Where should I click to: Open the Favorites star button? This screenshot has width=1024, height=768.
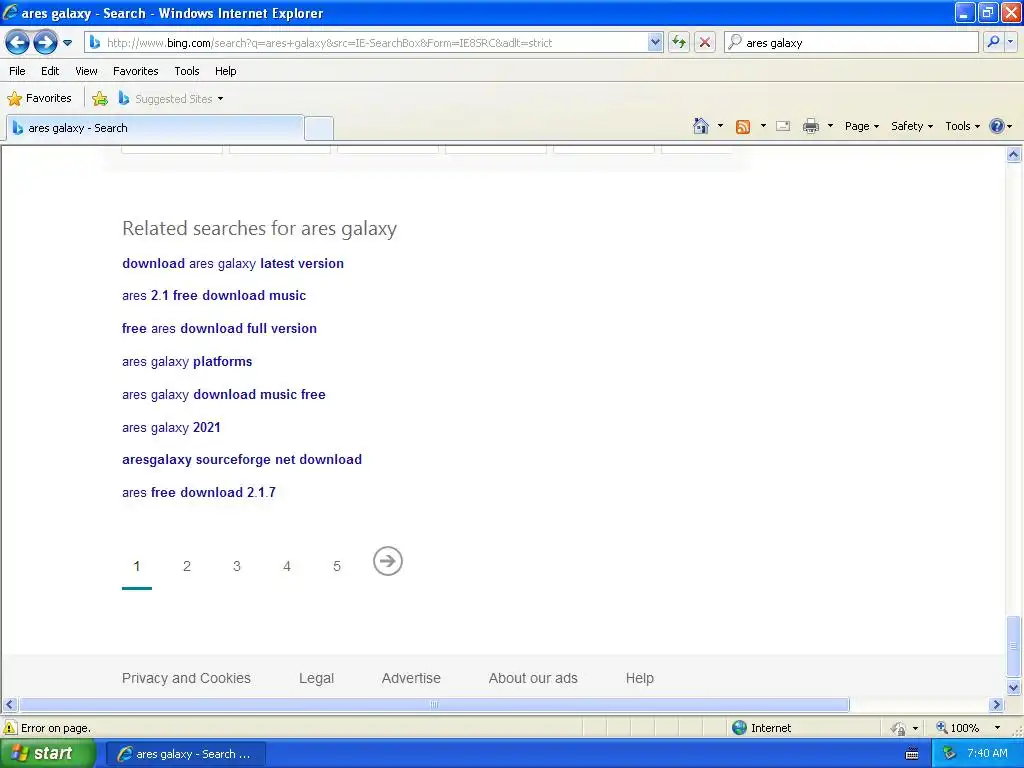pyautogui.click(x=39, y=99)
